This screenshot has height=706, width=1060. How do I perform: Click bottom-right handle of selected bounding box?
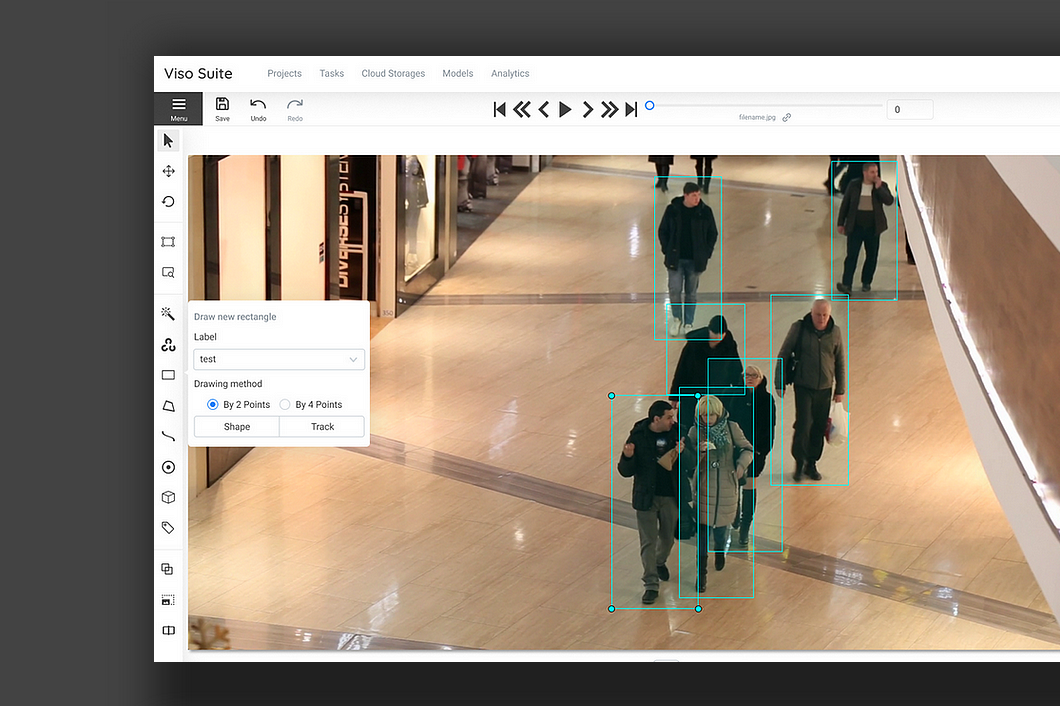[x=698, y=609]
